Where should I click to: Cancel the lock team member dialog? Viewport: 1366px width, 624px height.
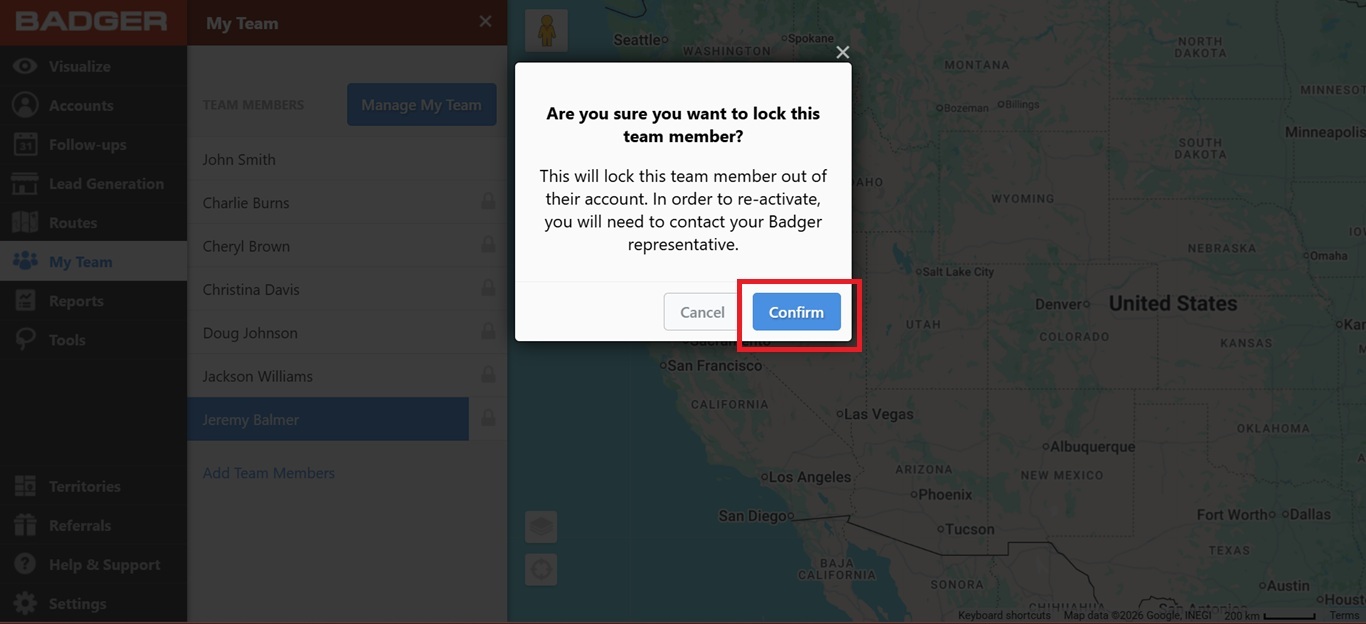[x=702, y=312]
